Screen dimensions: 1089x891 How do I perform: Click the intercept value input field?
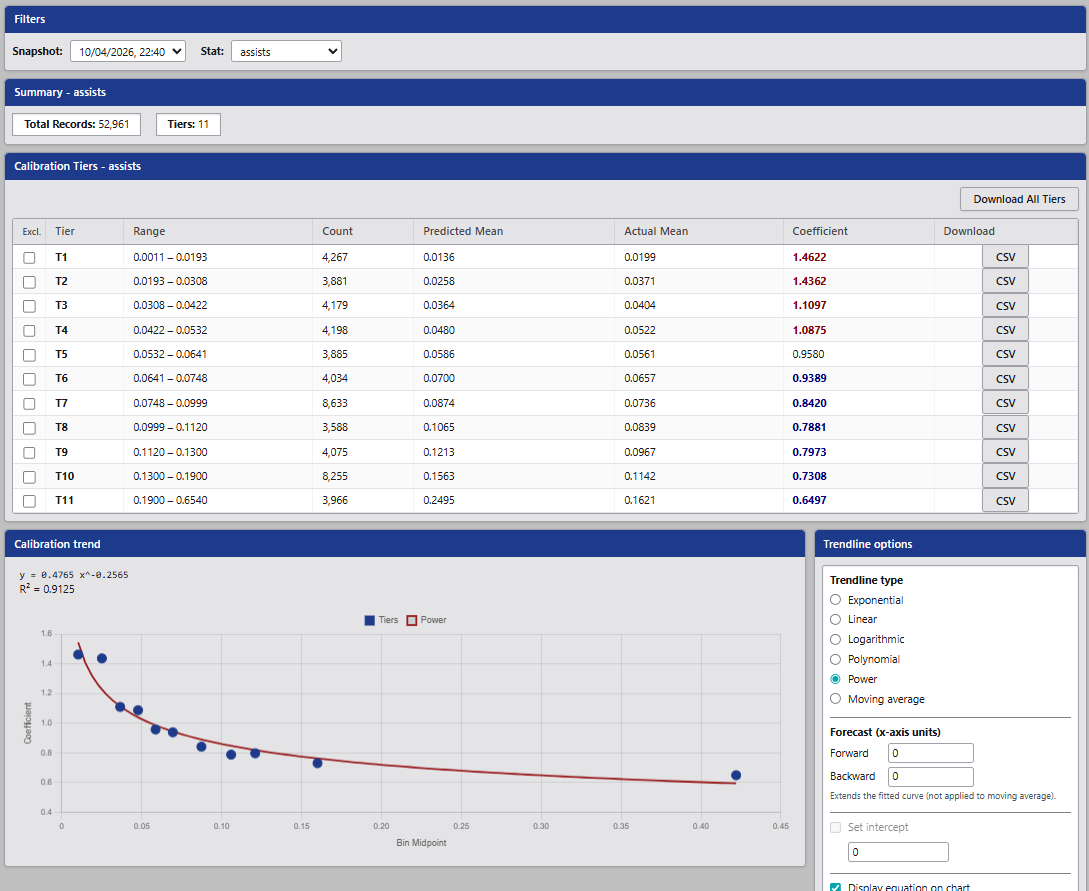[898, 852]
